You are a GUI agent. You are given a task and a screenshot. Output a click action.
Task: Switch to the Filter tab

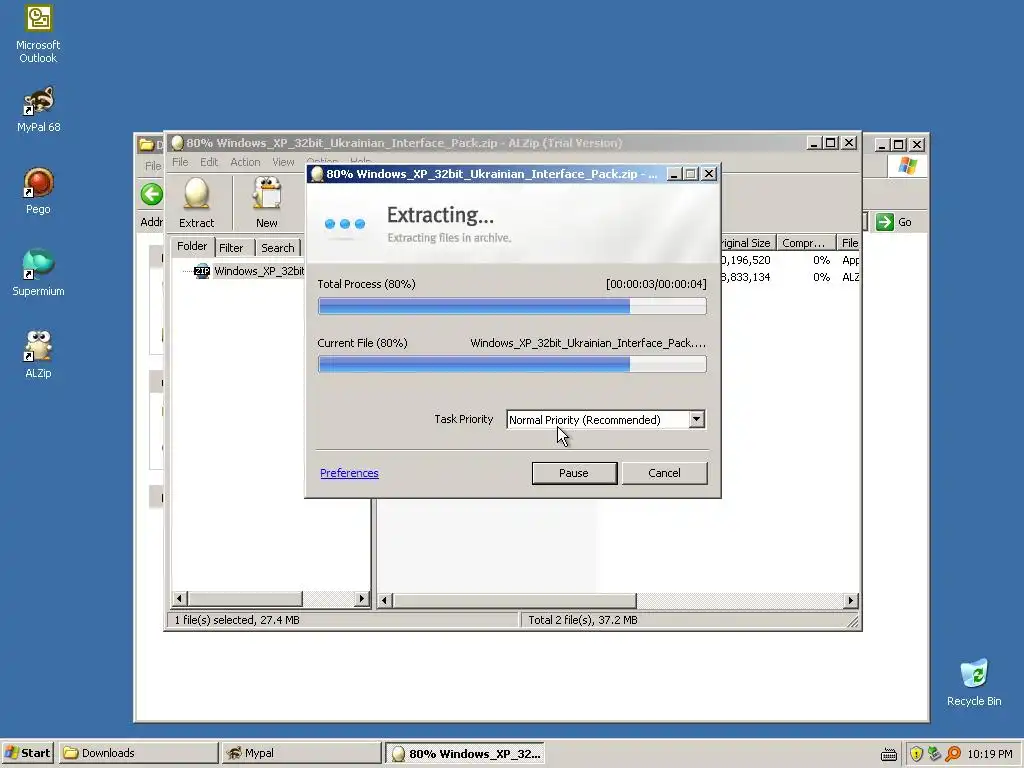[231, 248]
